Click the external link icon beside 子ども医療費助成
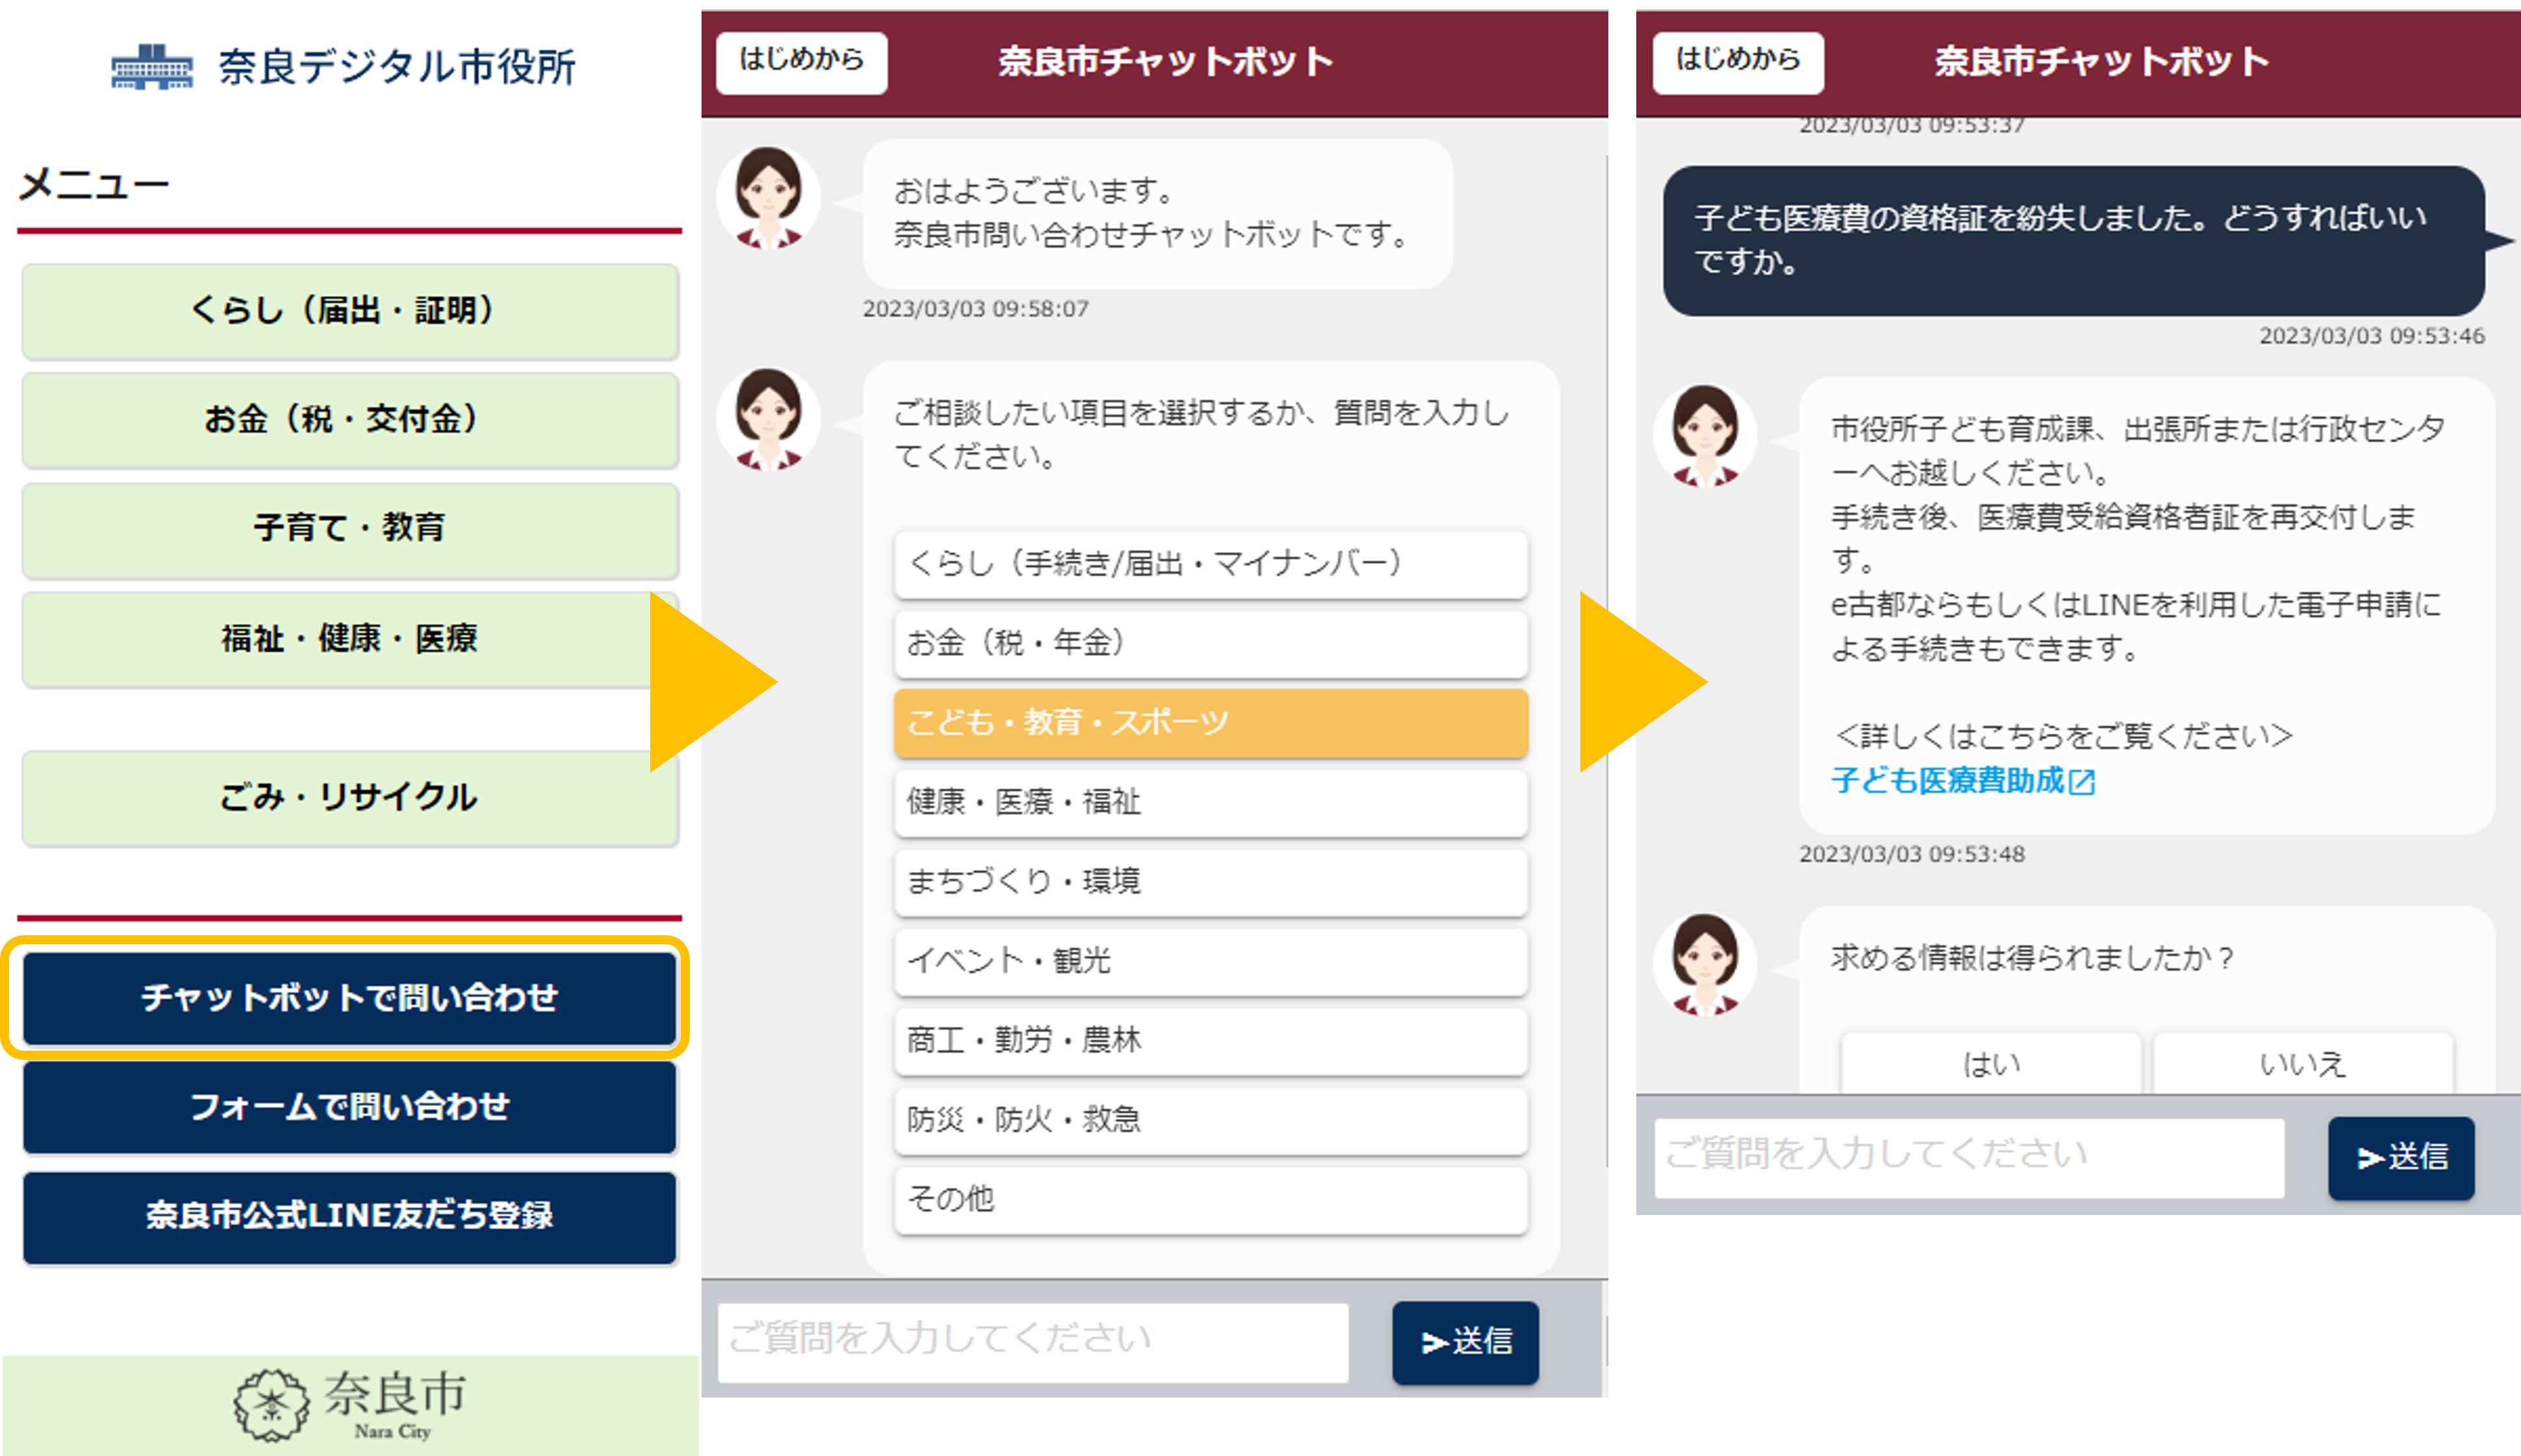The width and height of the screenshot is (2521, 1456). (x=2082, y=782)
